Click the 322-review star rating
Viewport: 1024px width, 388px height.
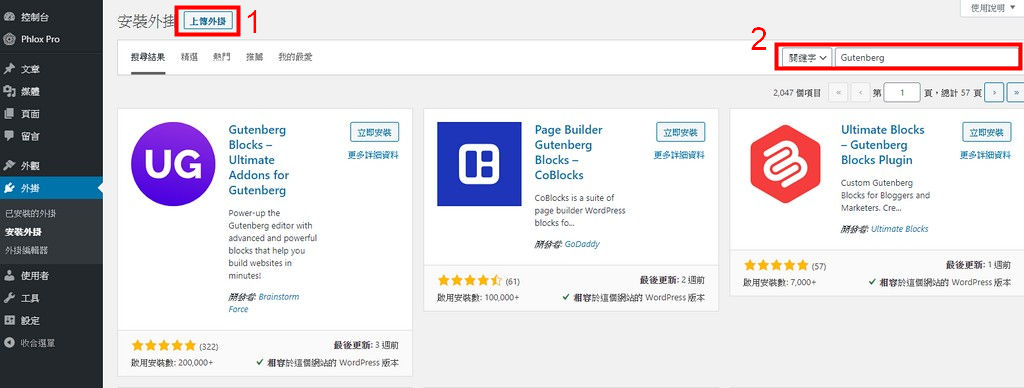pos(163,346)
